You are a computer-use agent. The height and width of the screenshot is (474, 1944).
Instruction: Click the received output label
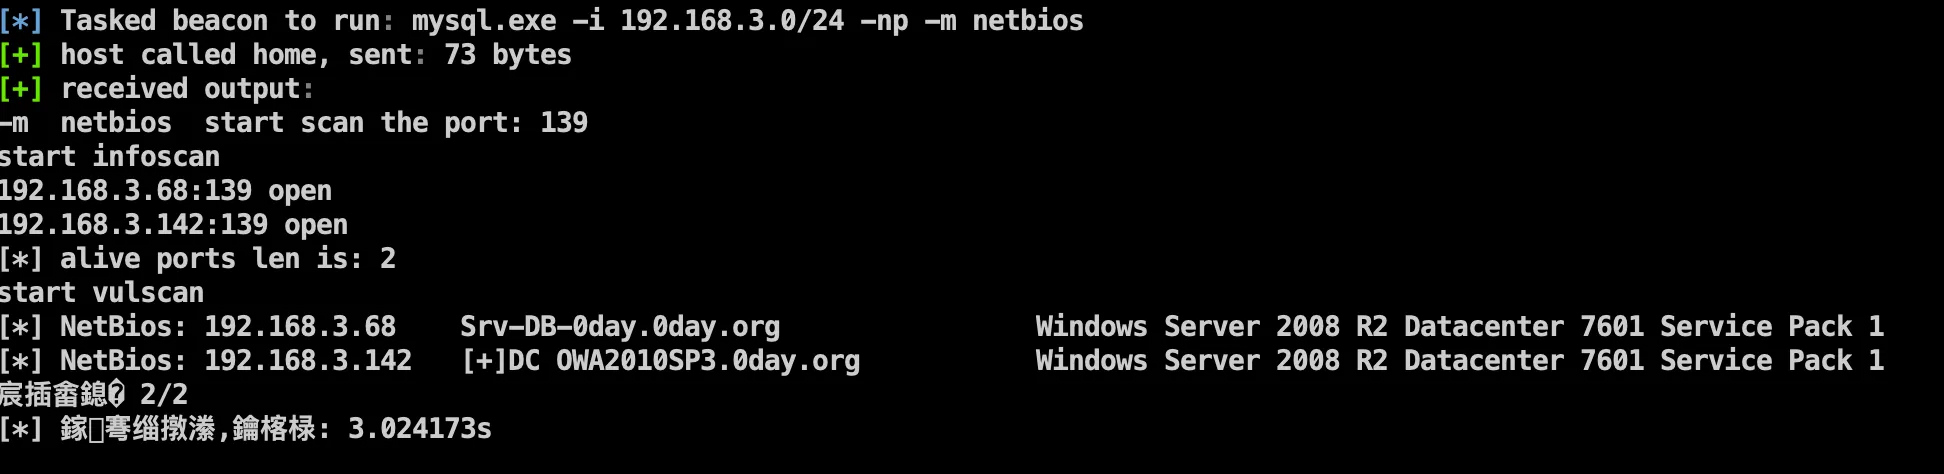(180, 89)
